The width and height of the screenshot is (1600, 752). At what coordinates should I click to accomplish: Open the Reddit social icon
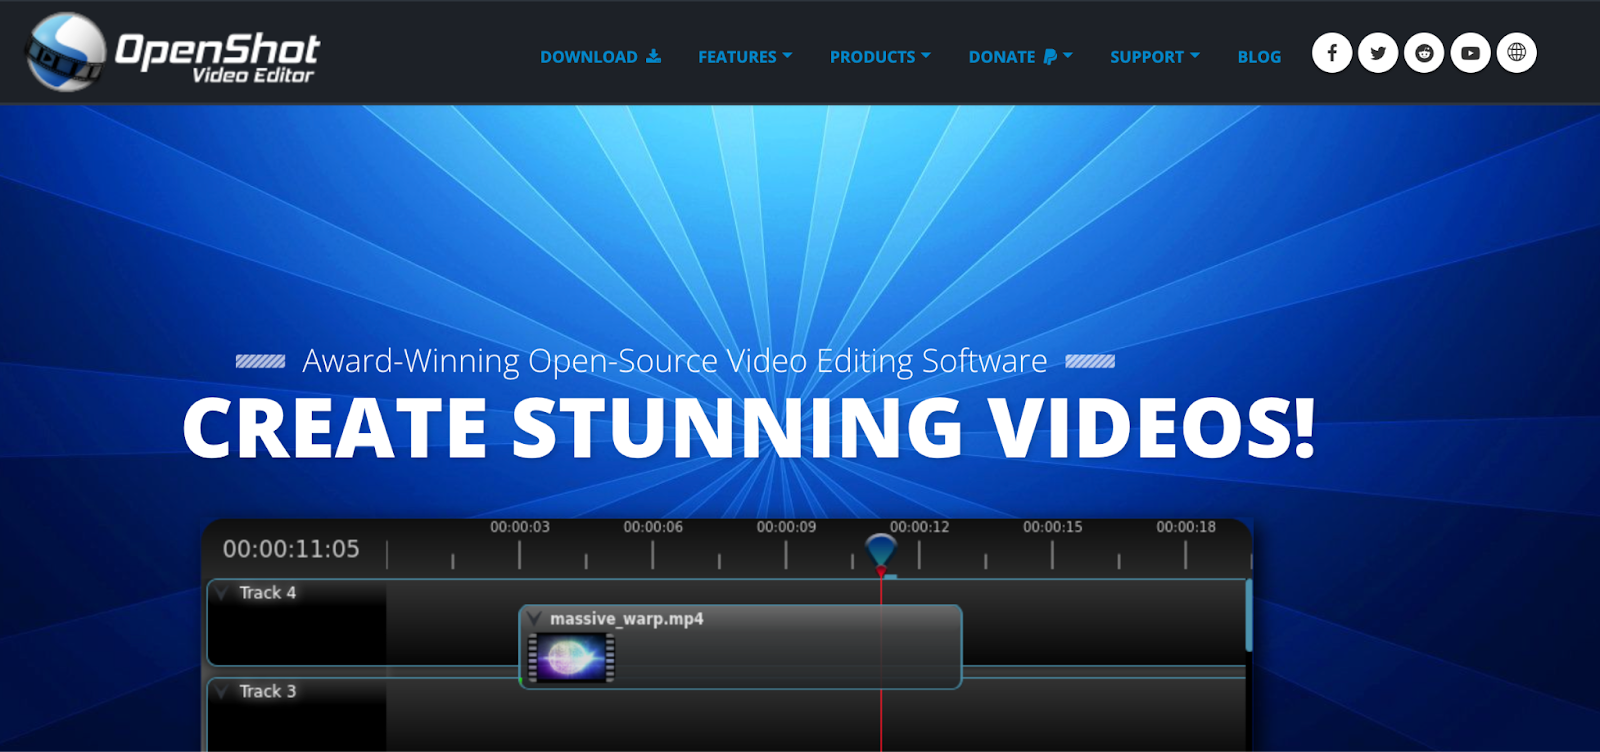(1424, 53)
